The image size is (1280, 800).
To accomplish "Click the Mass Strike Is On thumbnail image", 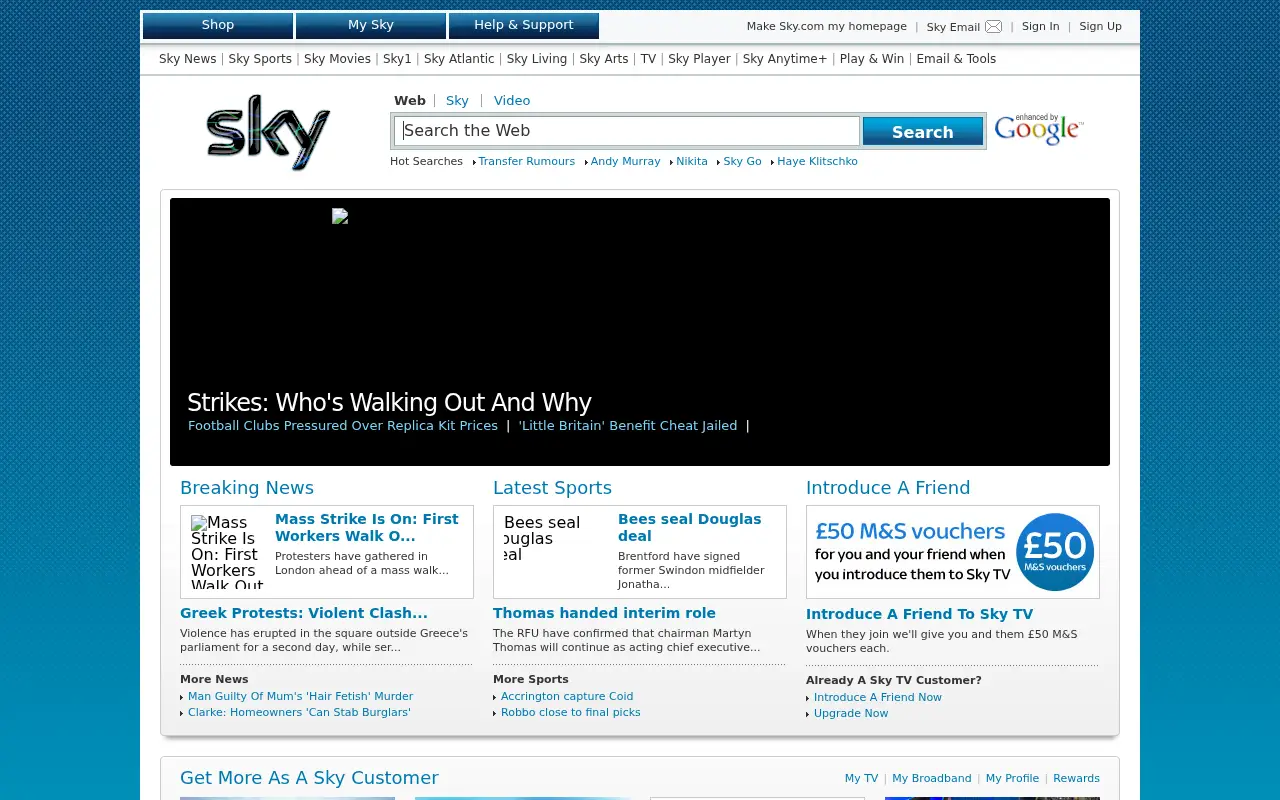I will point(227,551).
